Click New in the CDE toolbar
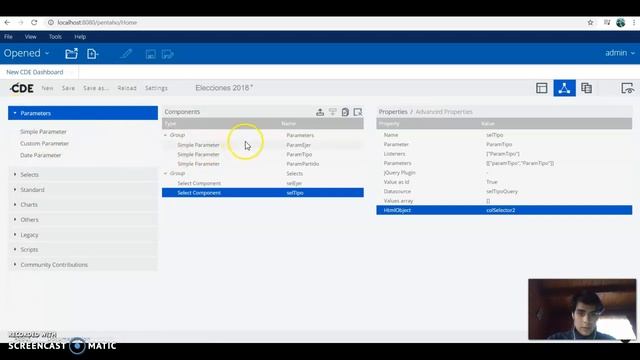The width and height of the screenshot is (640, 360). 47,88
